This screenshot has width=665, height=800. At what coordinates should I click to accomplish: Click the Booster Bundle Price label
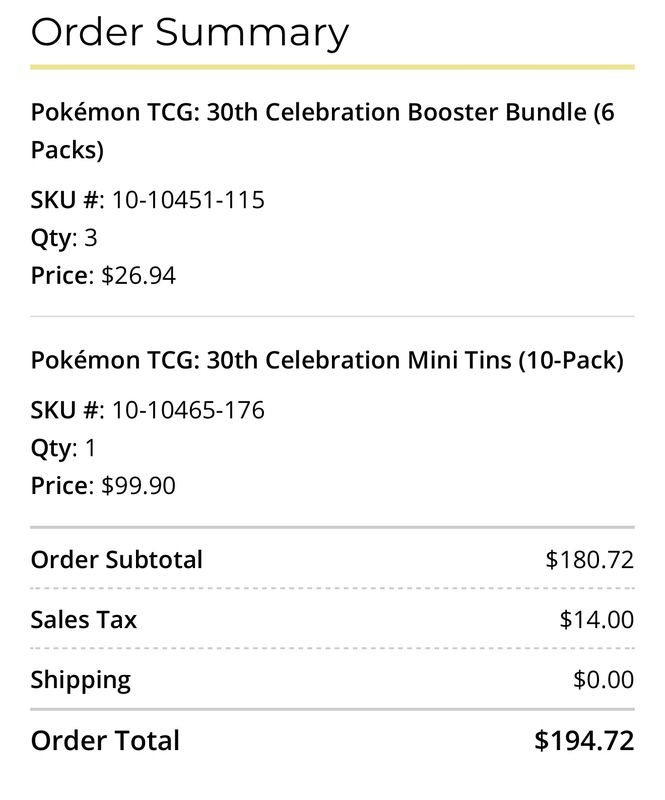[62, 276]
